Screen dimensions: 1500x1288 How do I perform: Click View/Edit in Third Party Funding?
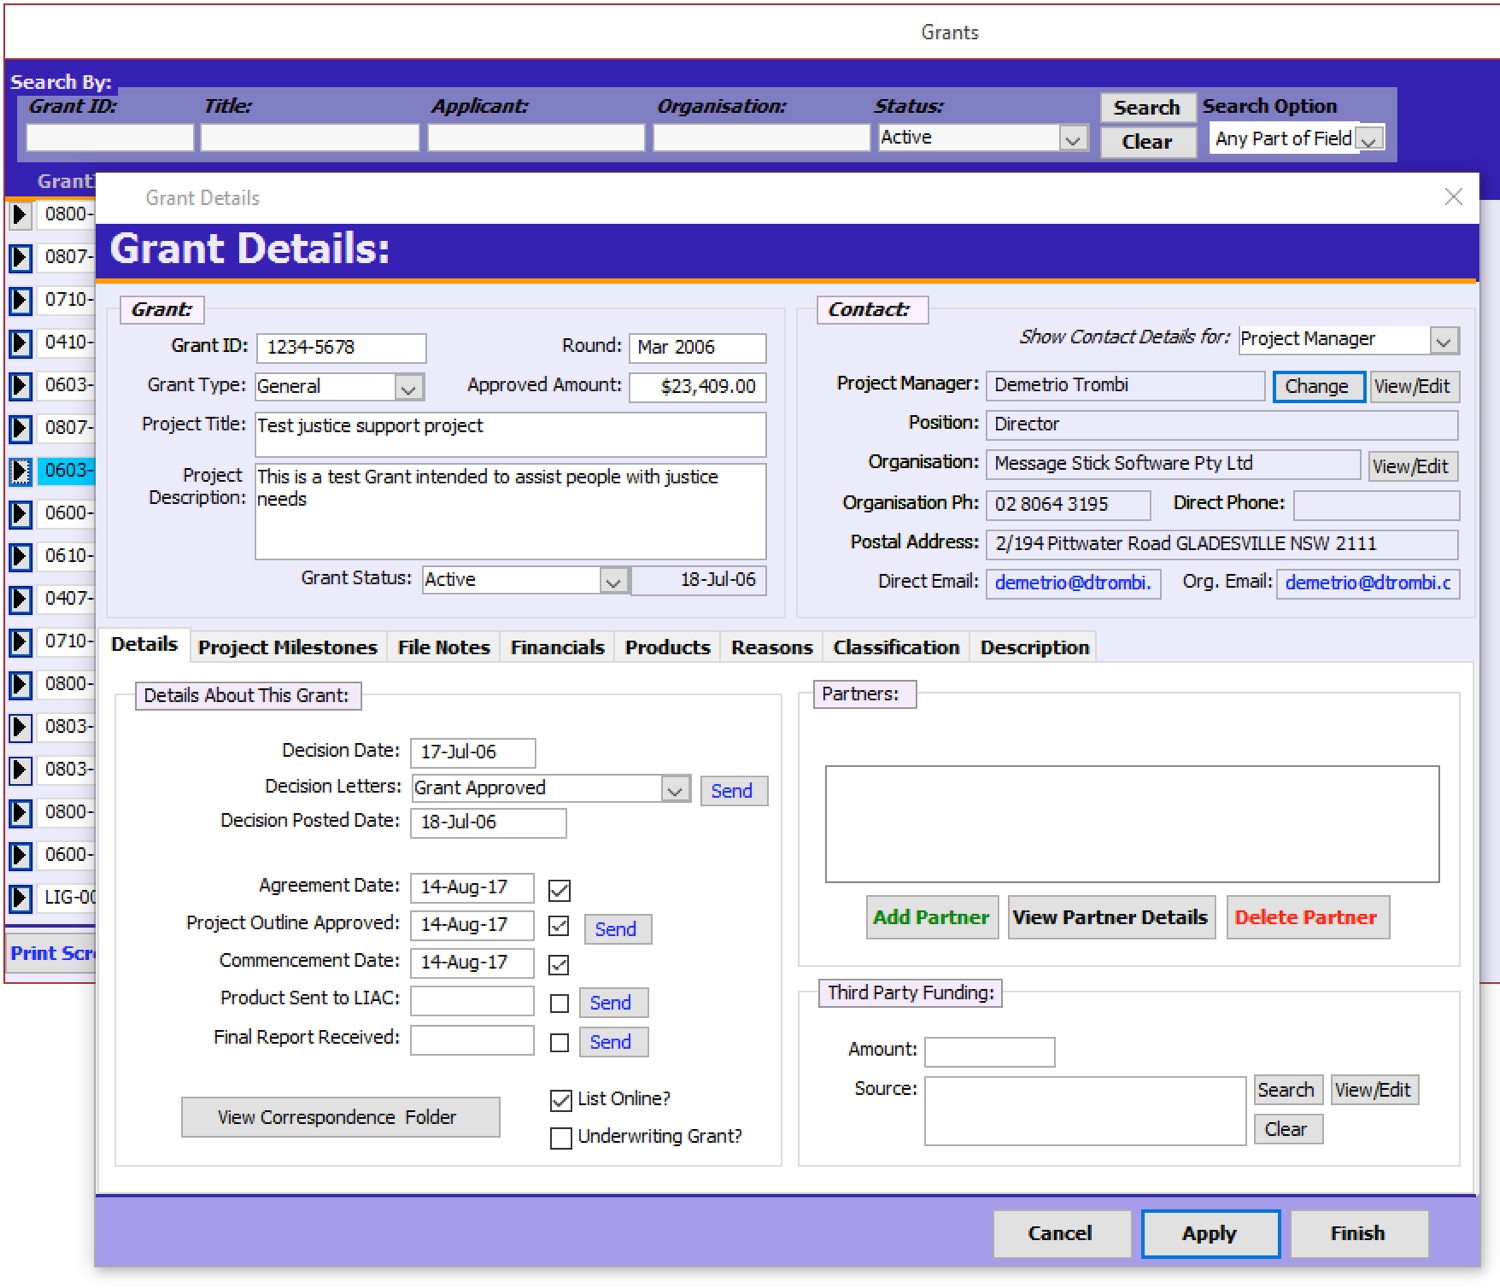(1374, 1090)
